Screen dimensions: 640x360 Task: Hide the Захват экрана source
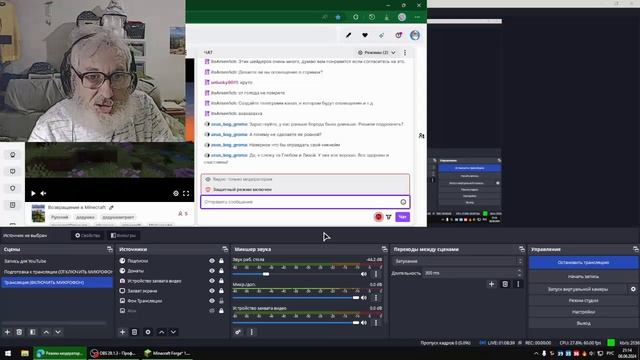click(x=212, y=291)
